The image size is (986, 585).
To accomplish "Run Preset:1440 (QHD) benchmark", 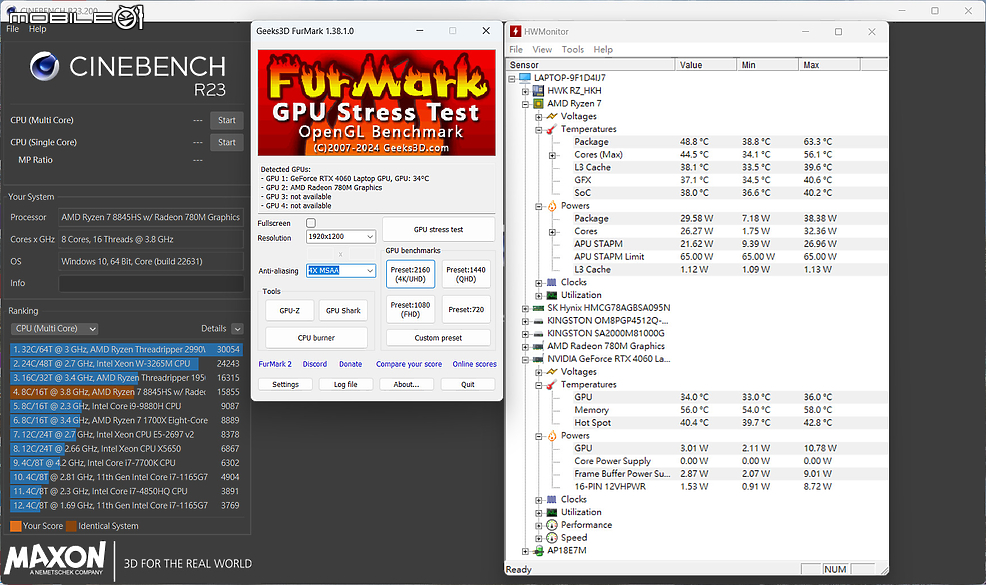I will coord(466,274).
